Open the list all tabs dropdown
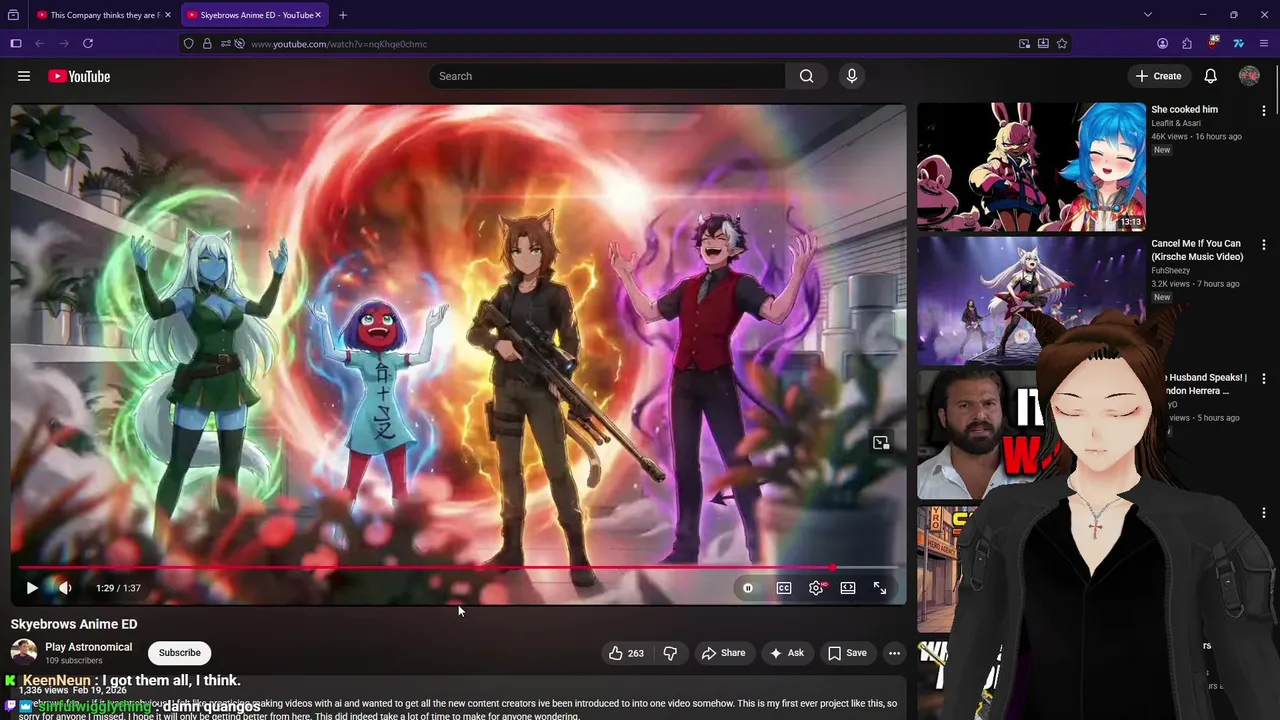 (1148, 15)
